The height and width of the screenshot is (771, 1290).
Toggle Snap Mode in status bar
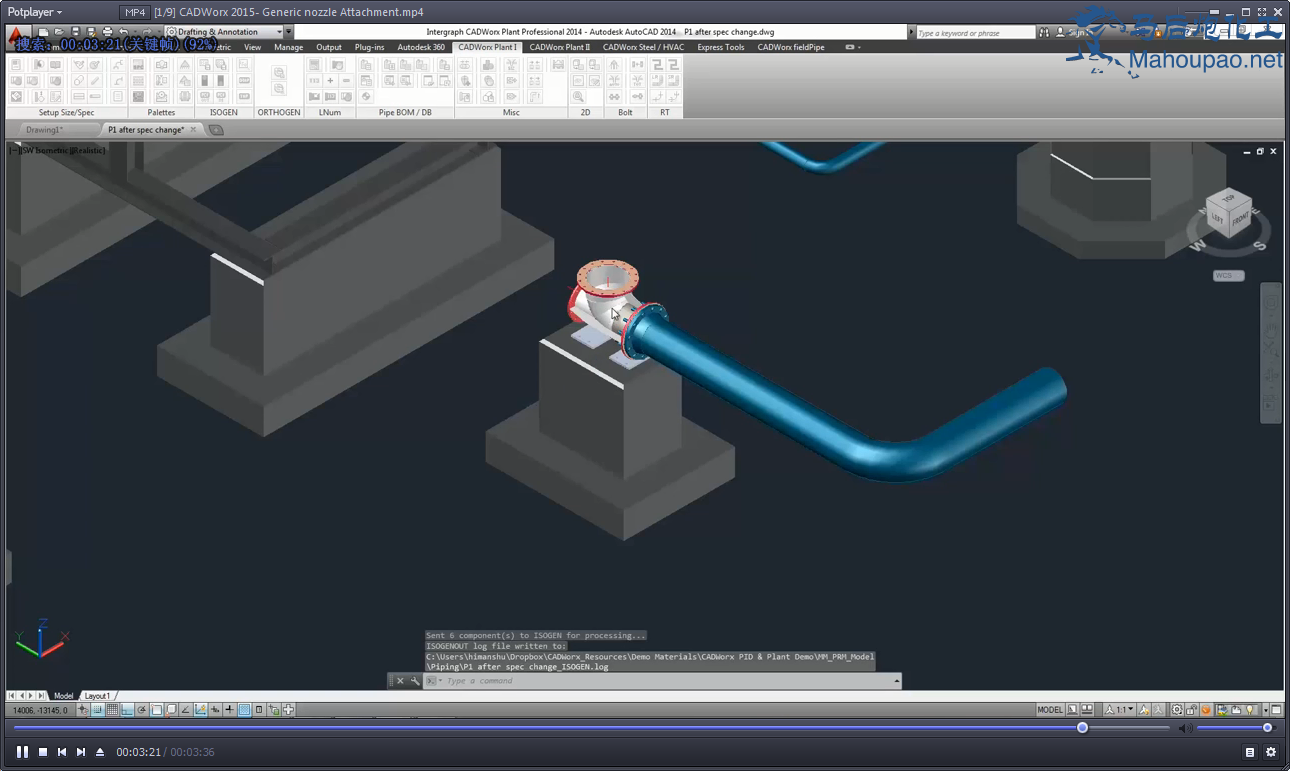(x=97, y=710)
